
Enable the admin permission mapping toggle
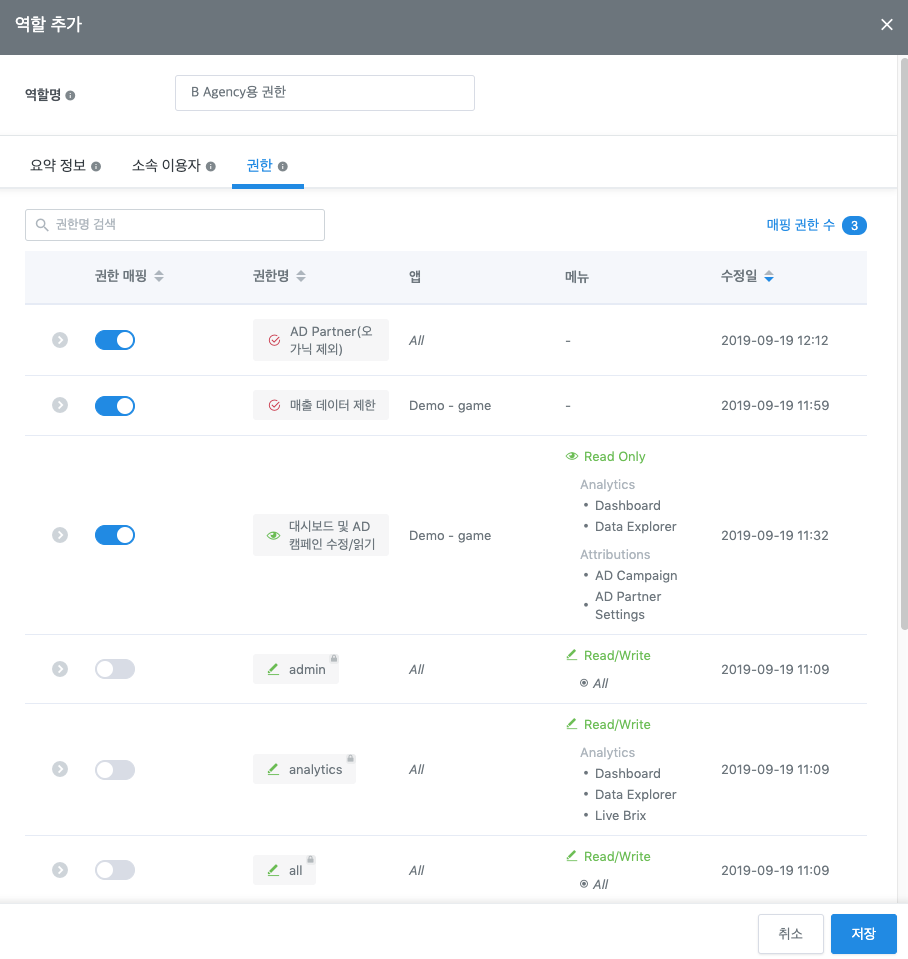pos(115,670)
